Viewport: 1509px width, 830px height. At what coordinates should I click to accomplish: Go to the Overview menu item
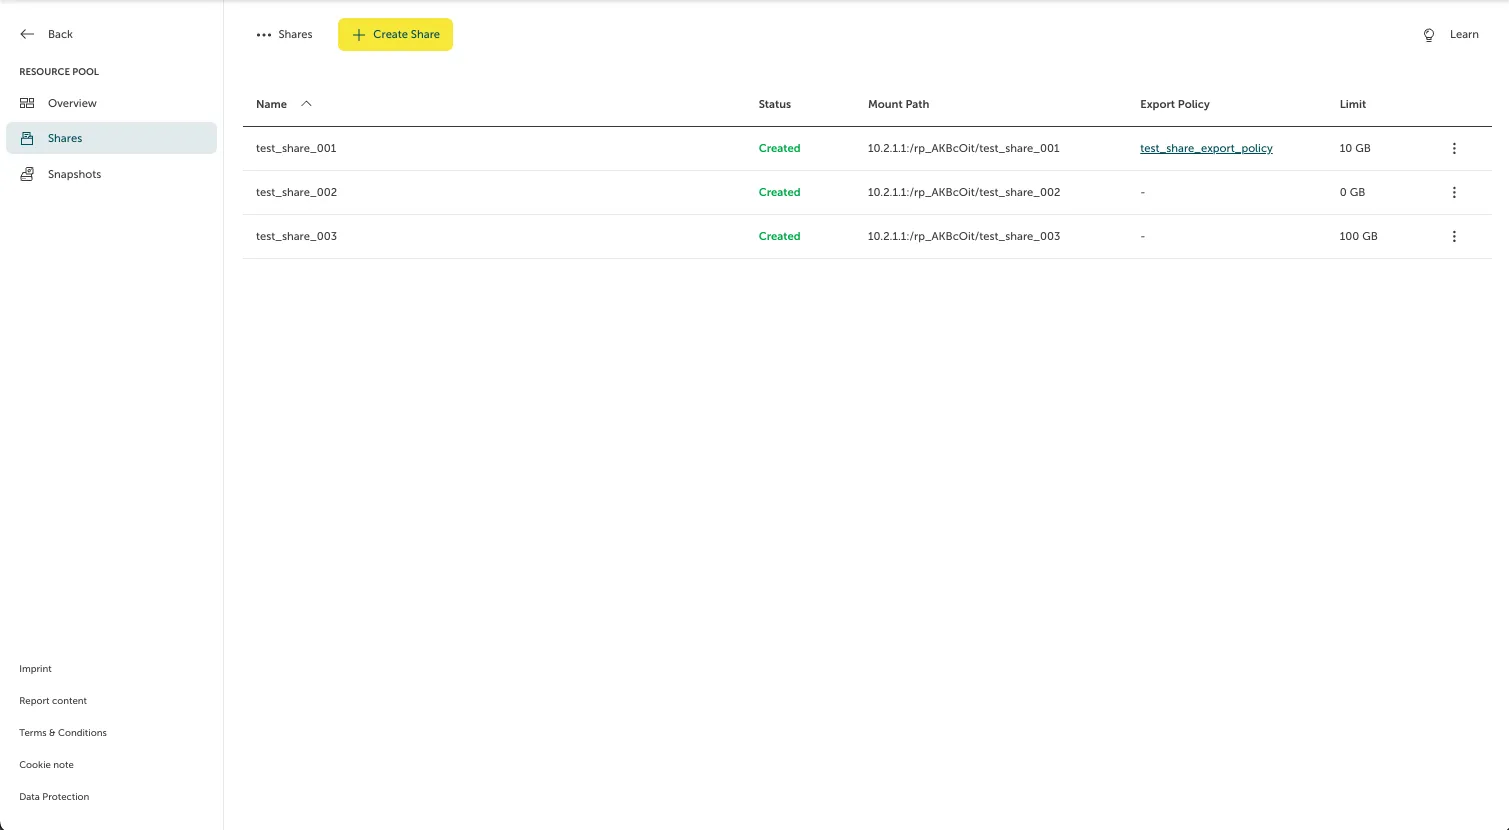pos(72,103)
